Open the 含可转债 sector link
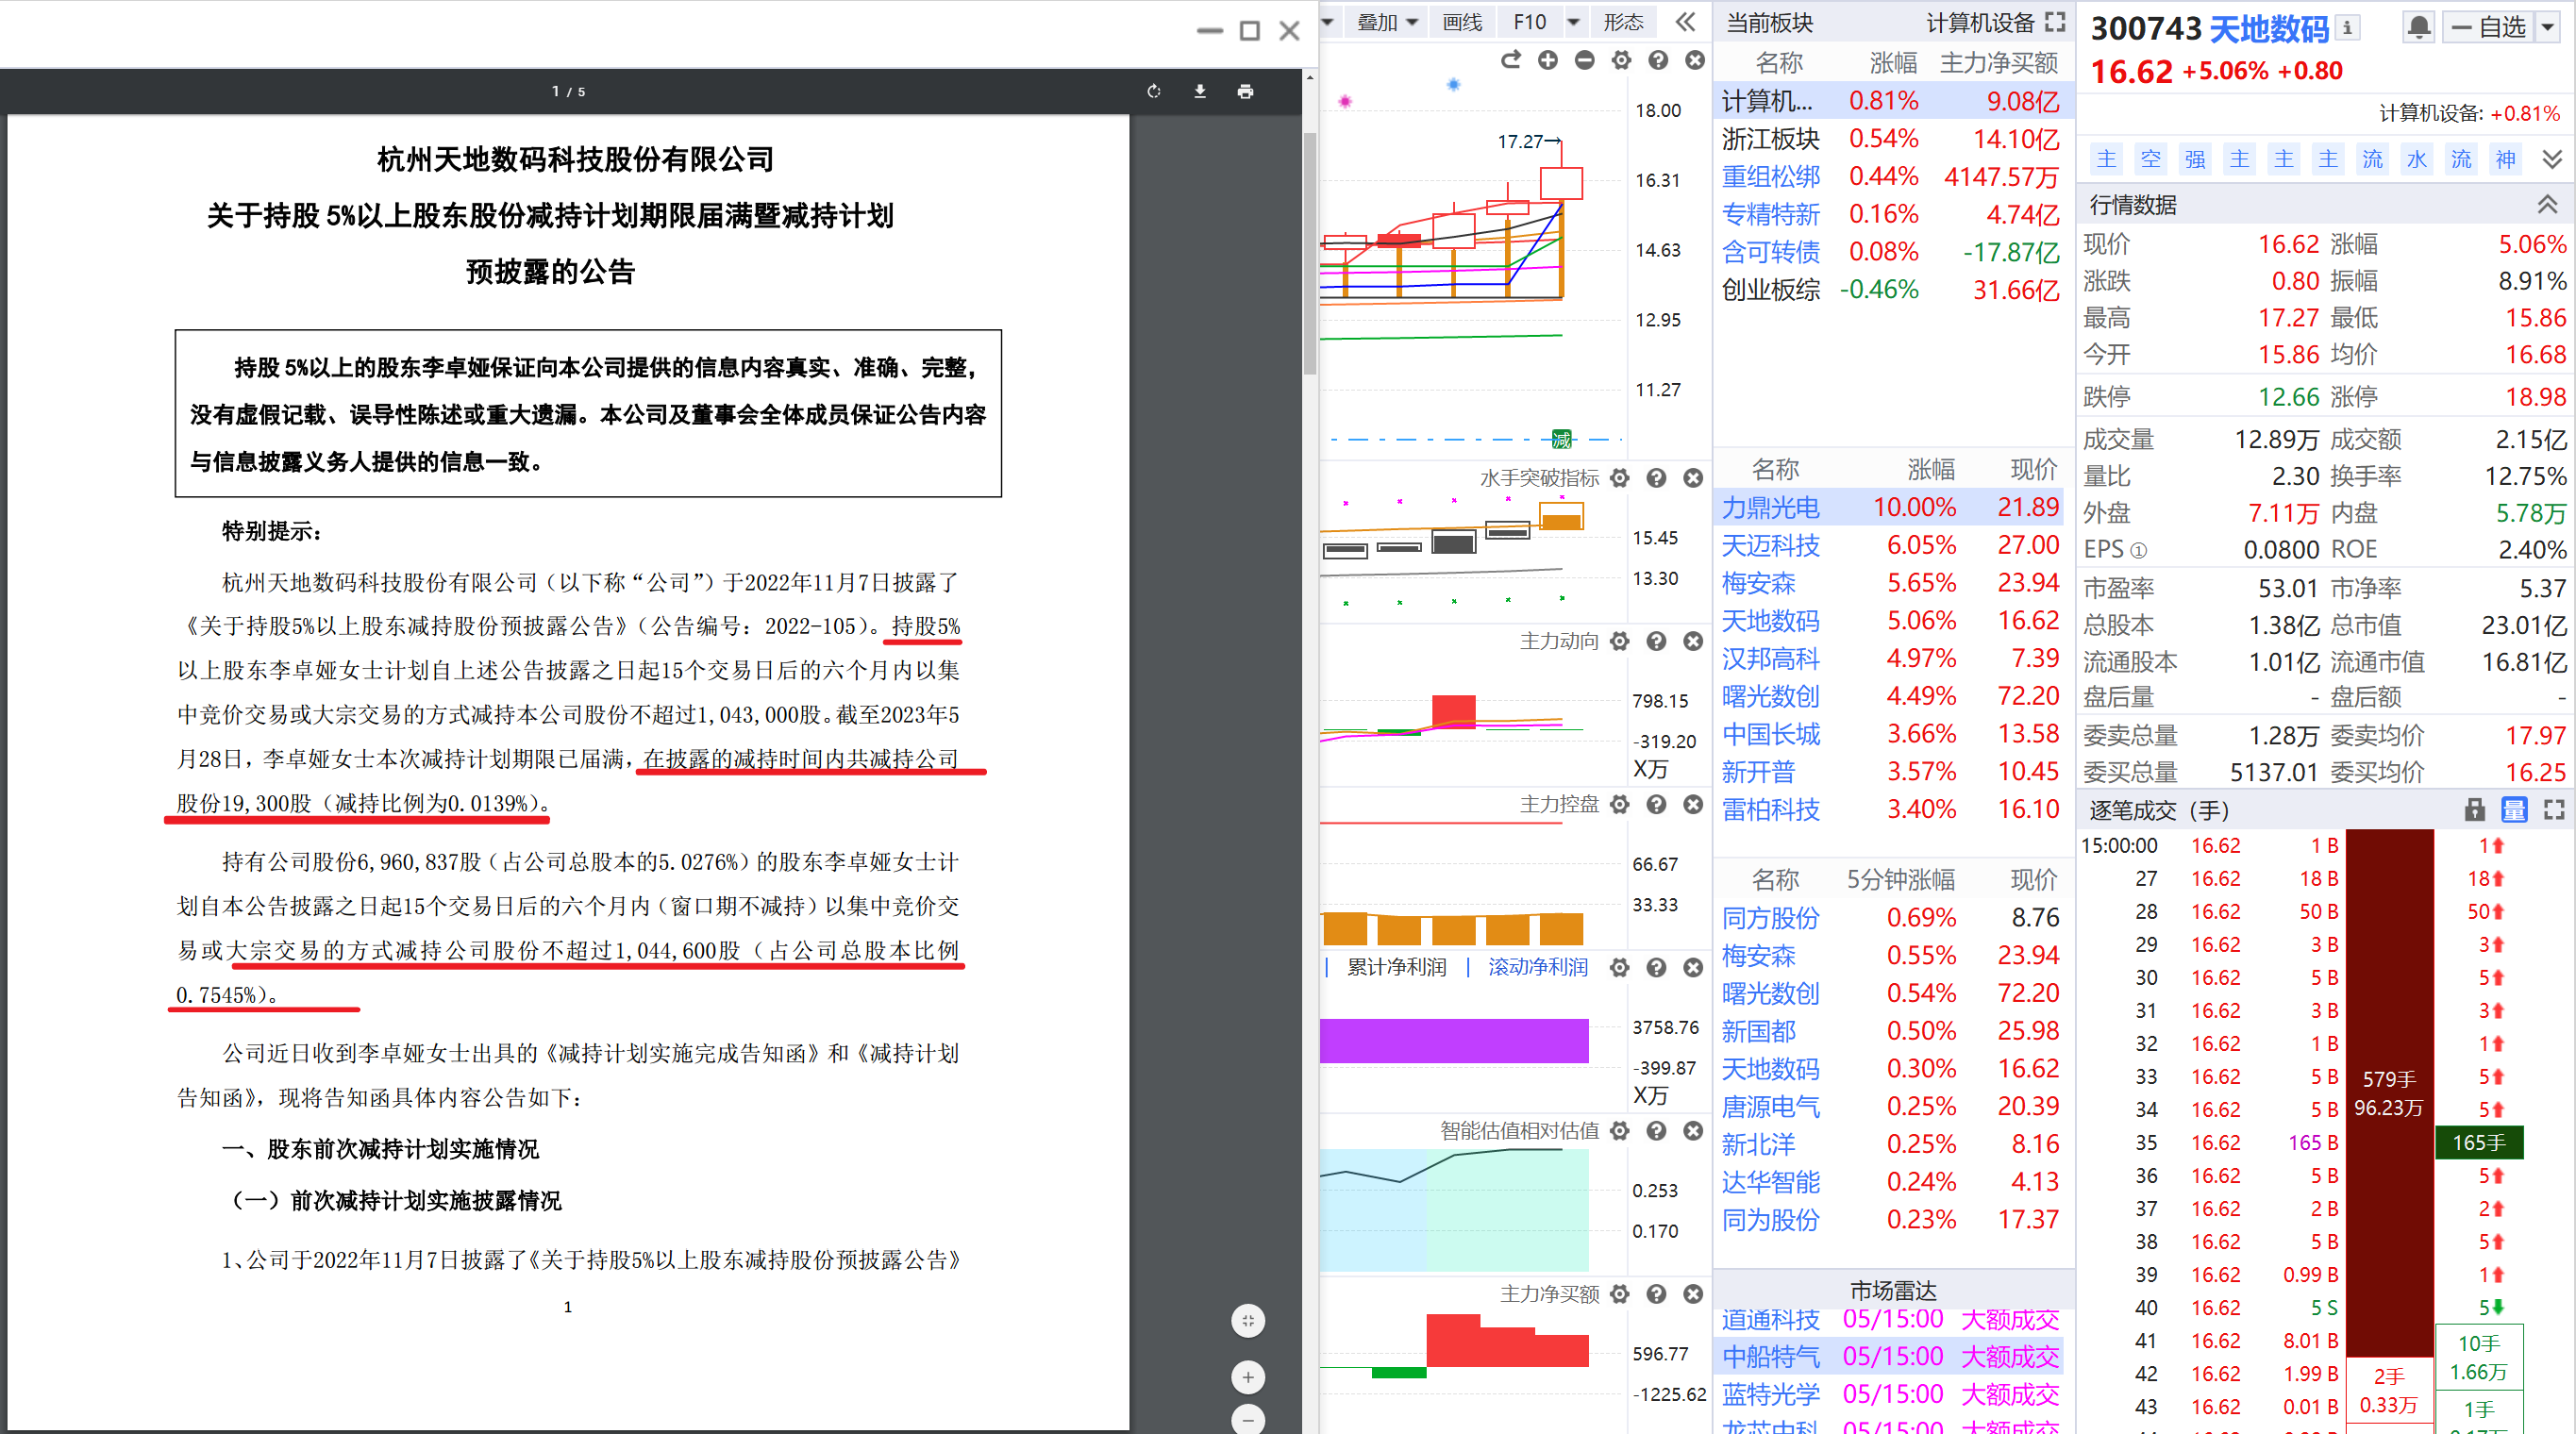This screenshot has width=2576, height=1434. pos(1770,252)
